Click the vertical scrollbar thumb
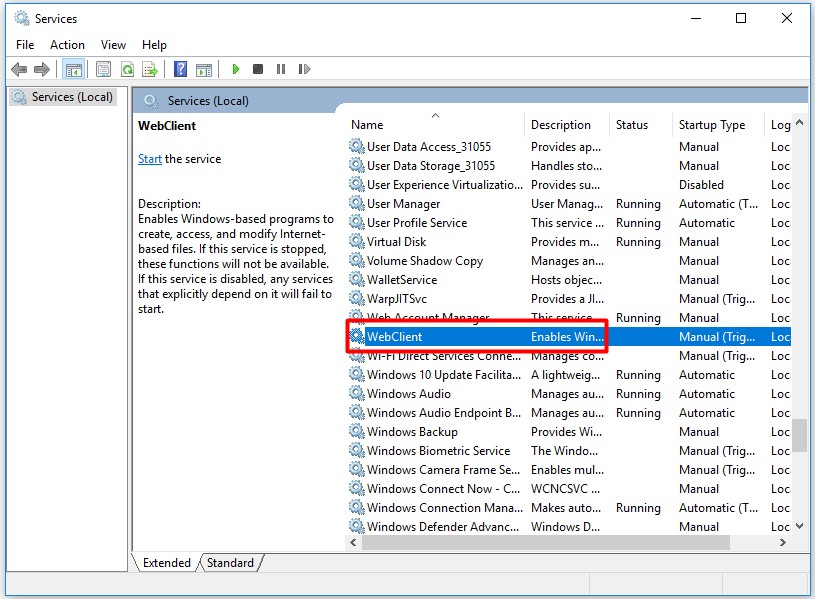The height and width of the screenshot is (599, 815). click(799, 435)
